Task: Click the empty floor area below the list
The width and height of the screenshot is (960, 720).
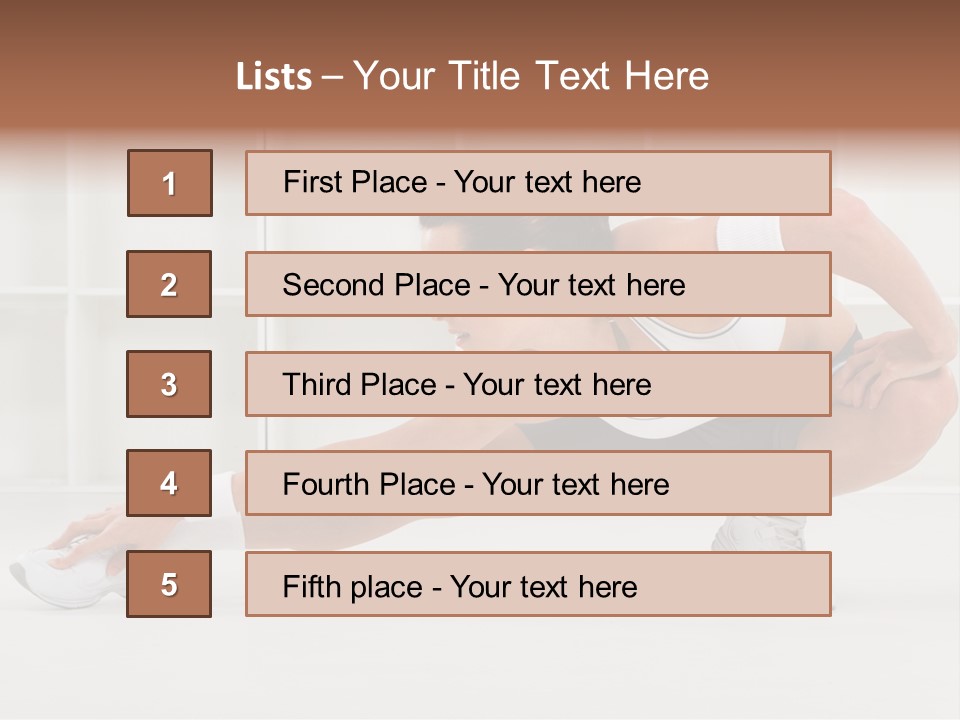Action: click(x=480, y=670)
